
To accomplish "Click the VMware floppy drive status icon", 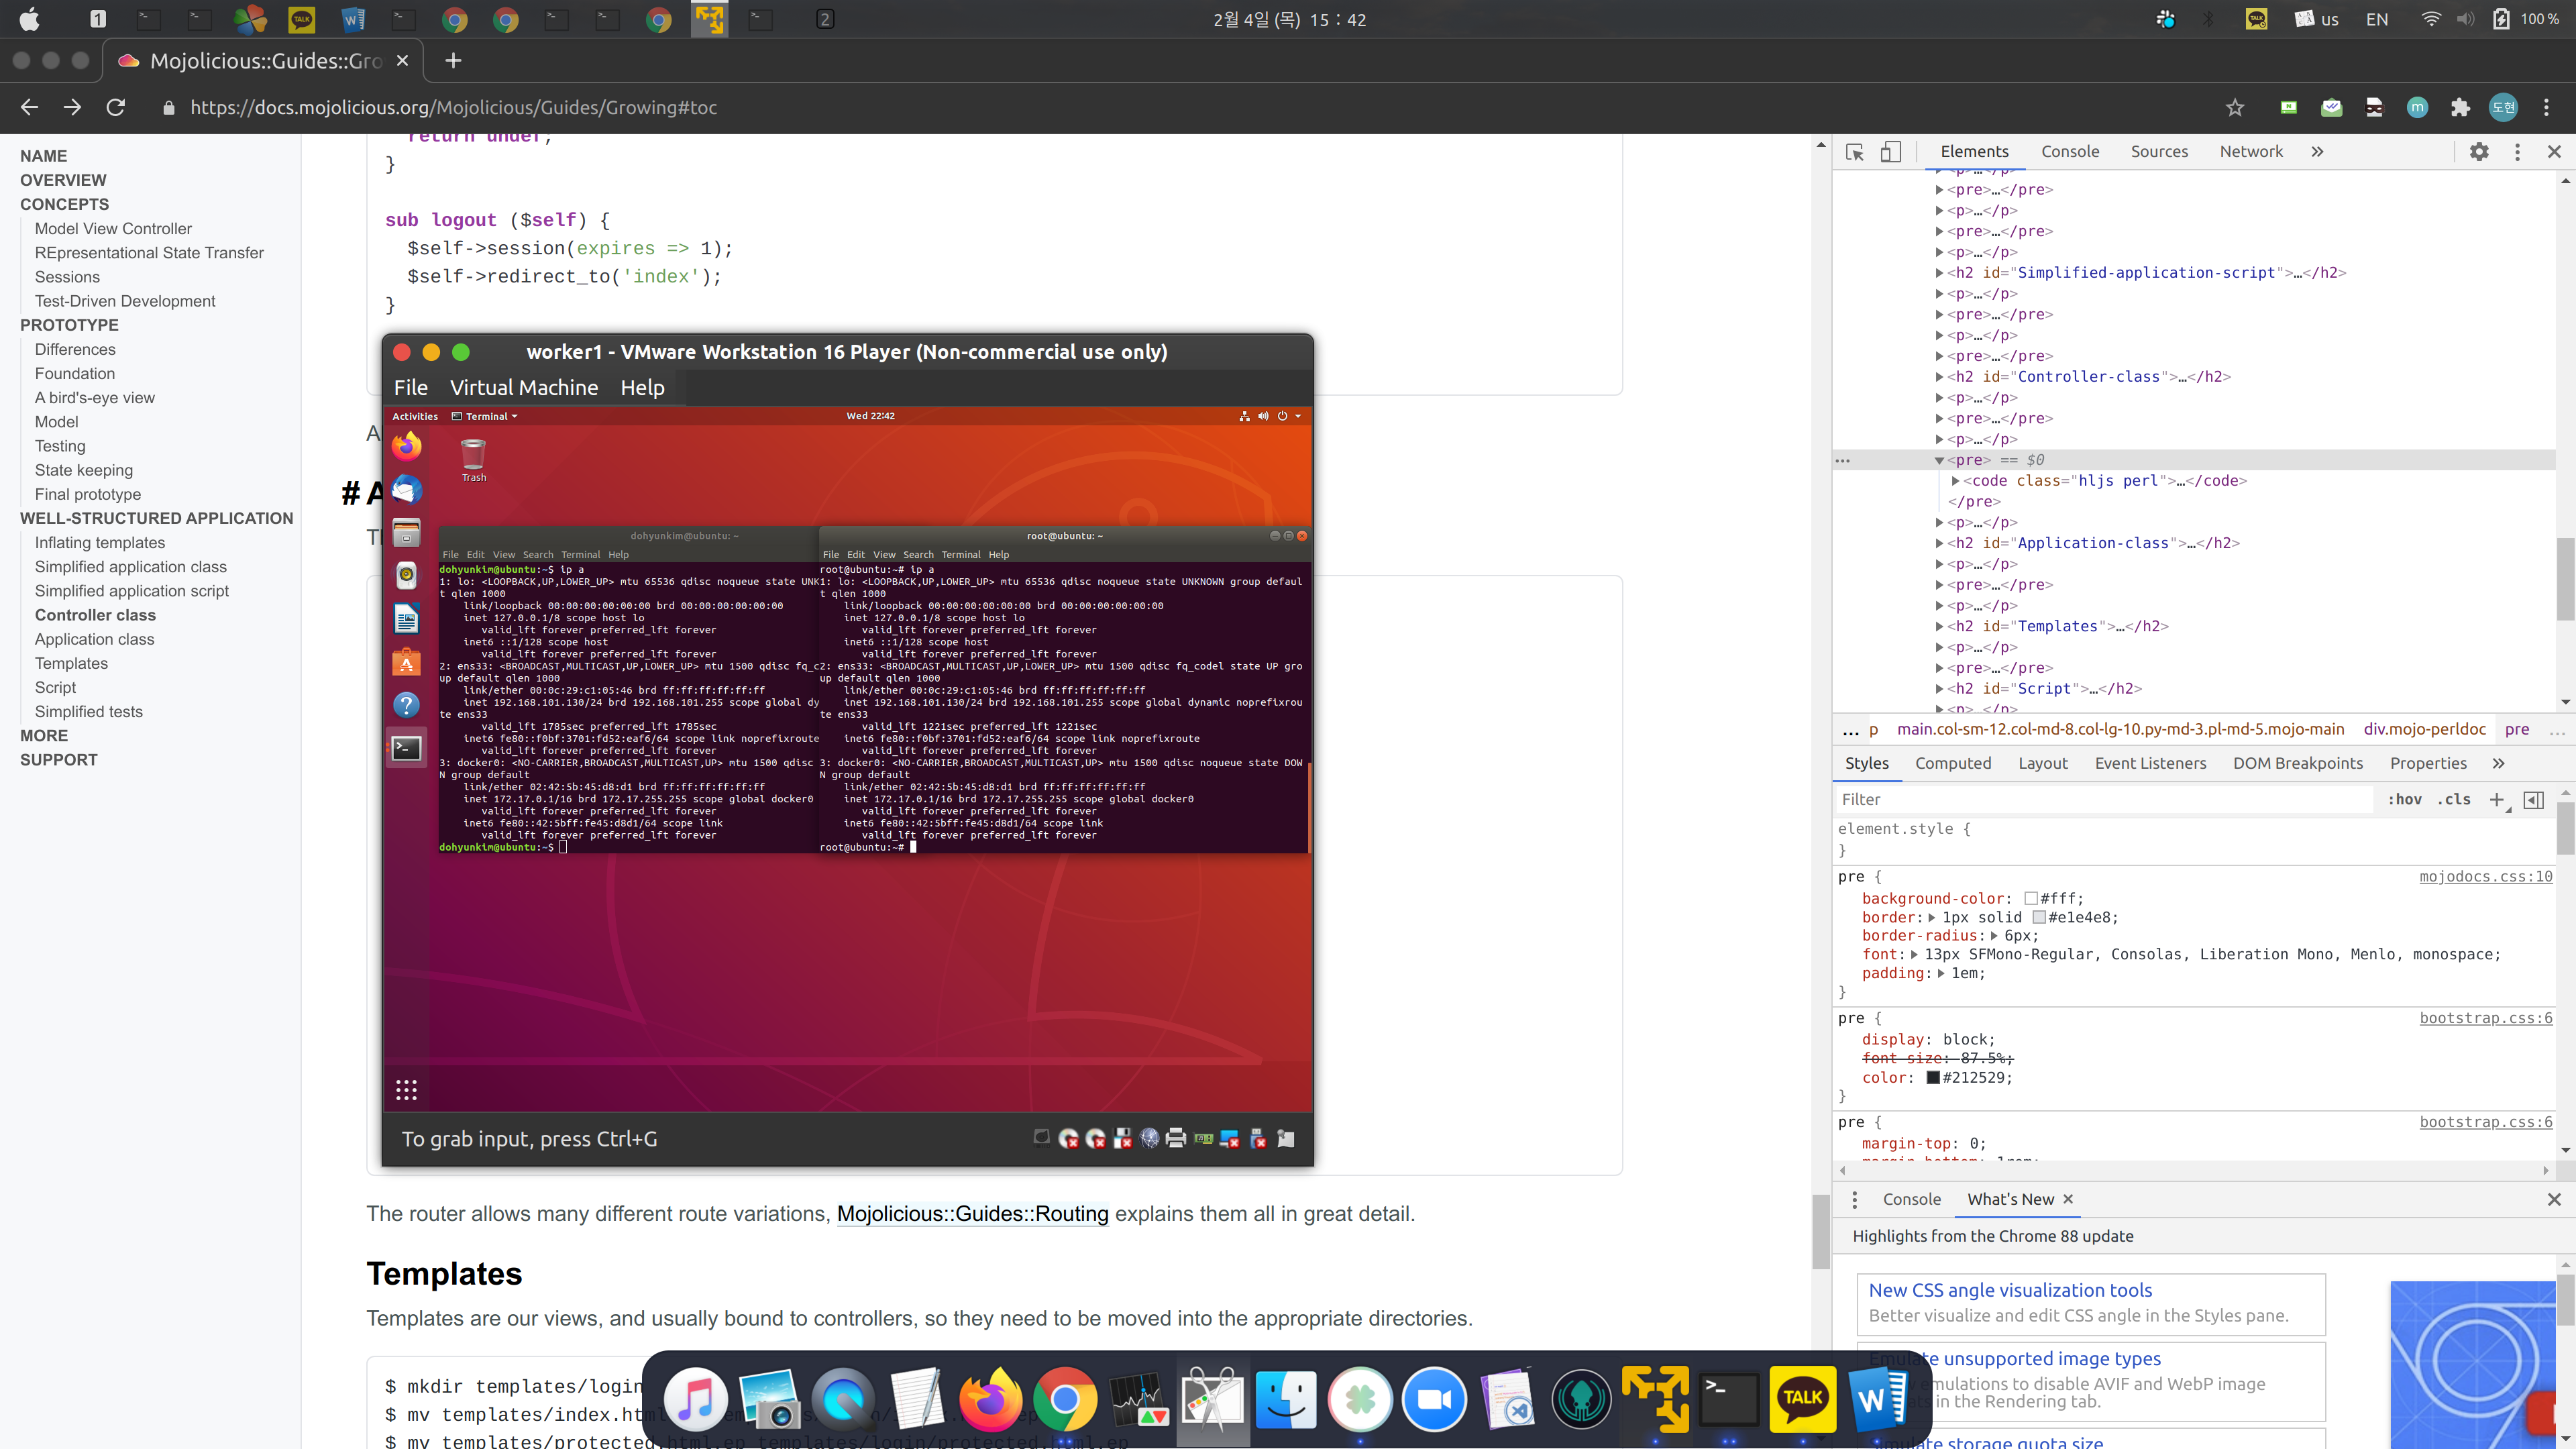I will (1123, 1139).
